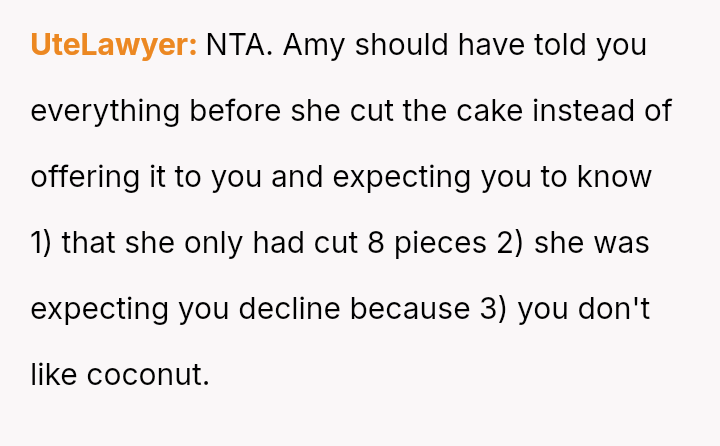Click the number 8 in the comment
The width and height of the screenshot is (720, 446).
click(x=376, y=243)
